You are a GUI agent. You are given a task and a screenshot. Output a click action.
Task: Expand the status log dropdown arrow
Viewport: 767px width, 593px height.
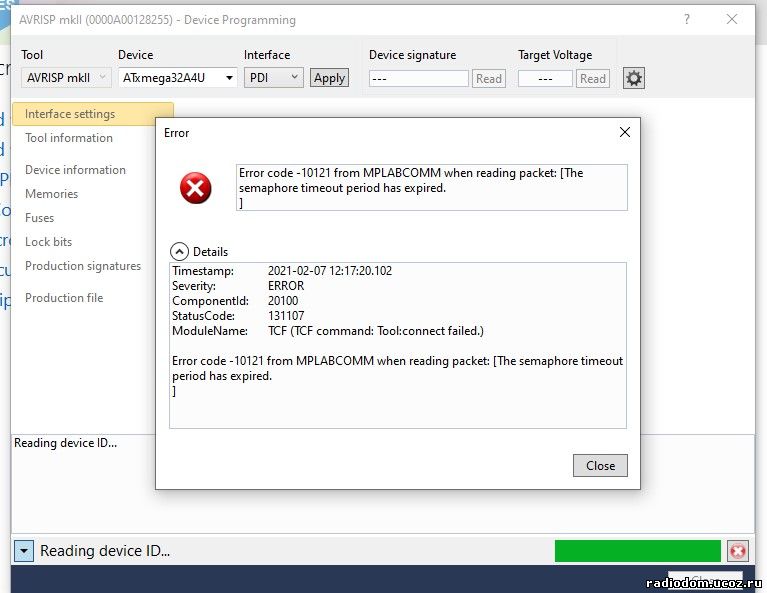23,551
